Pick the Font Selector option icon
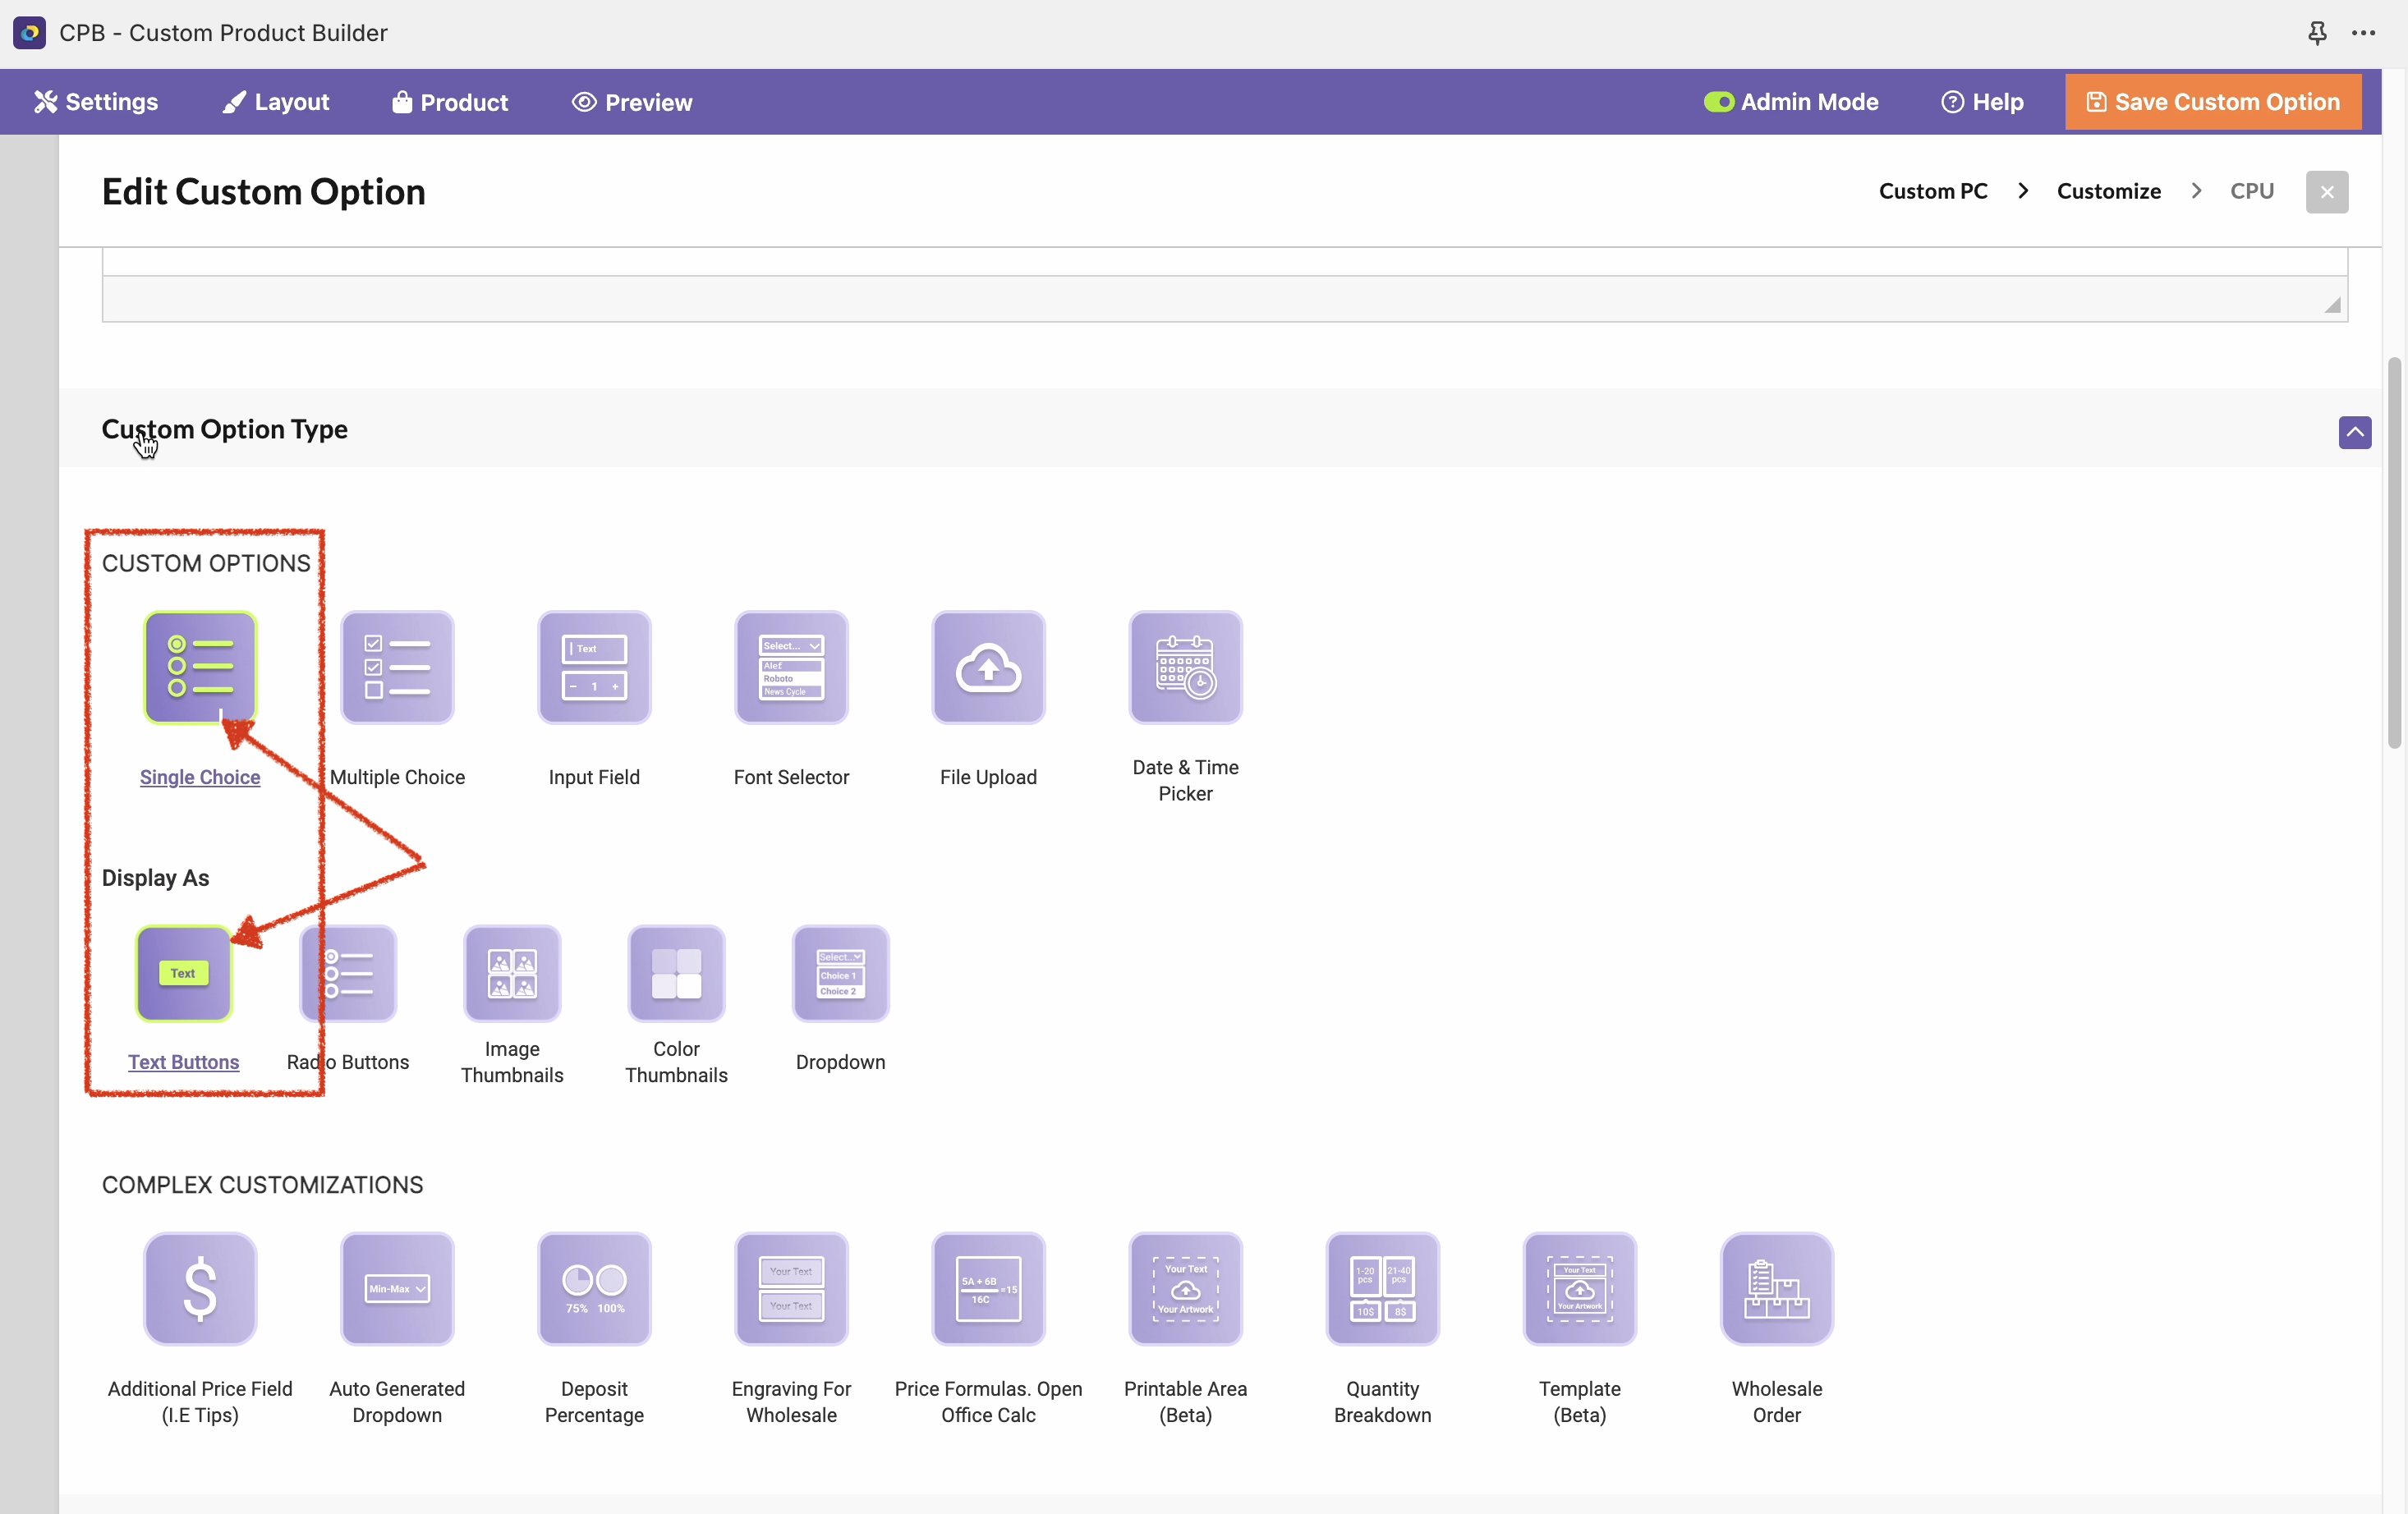This screenshot has height=1514, width=2408. [x=791, y=667]
